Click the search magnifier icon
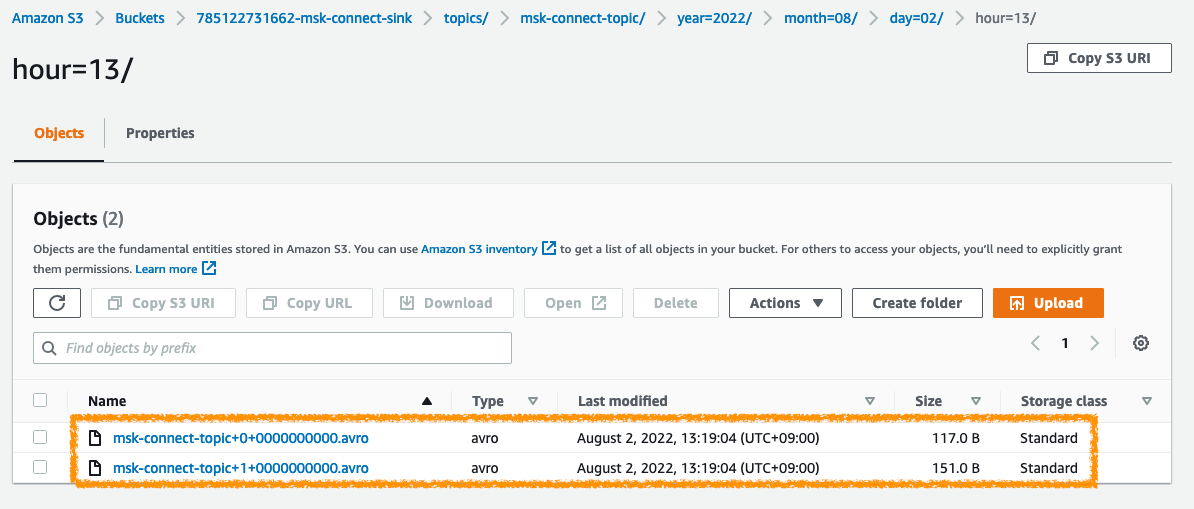 pos(49,348)
